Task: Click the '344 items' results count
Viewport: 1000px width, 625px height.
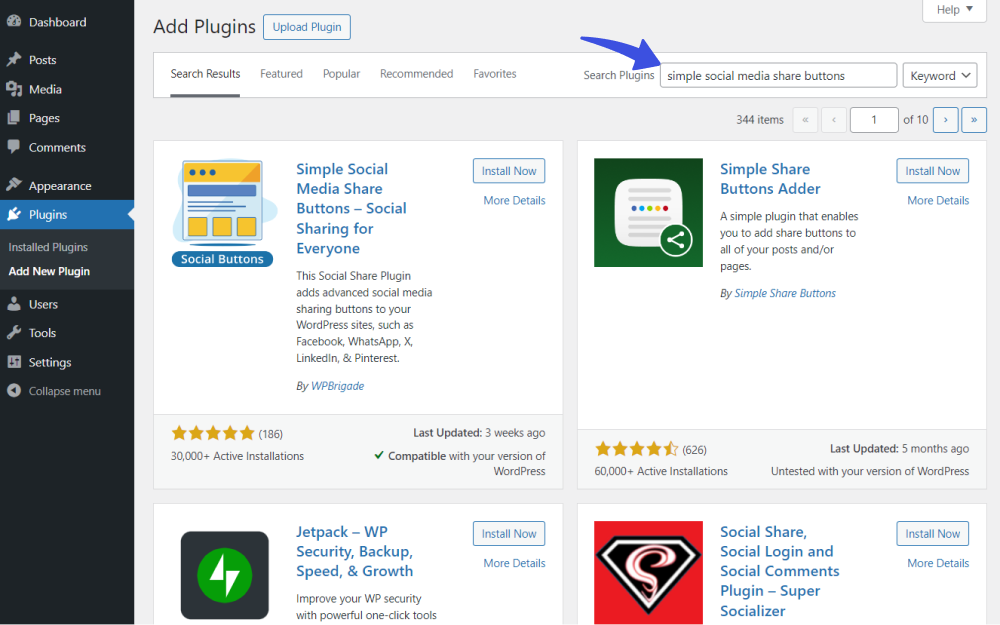Action: click(x=760, y=119)
